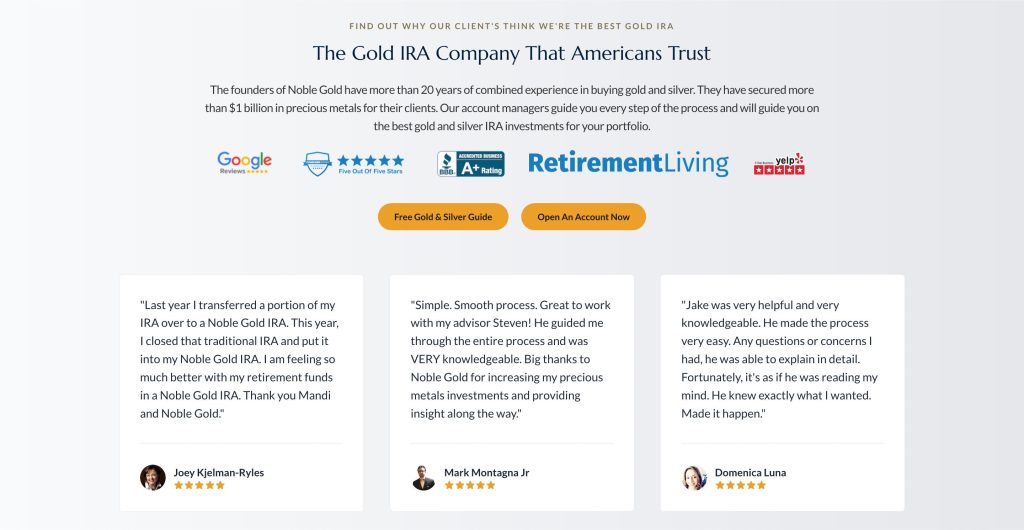Click the heading 'The Gold IRA Company That Americans Trust'
Image resolution: width=1024 pixels, height=530 pixels.
pos(512,53)
